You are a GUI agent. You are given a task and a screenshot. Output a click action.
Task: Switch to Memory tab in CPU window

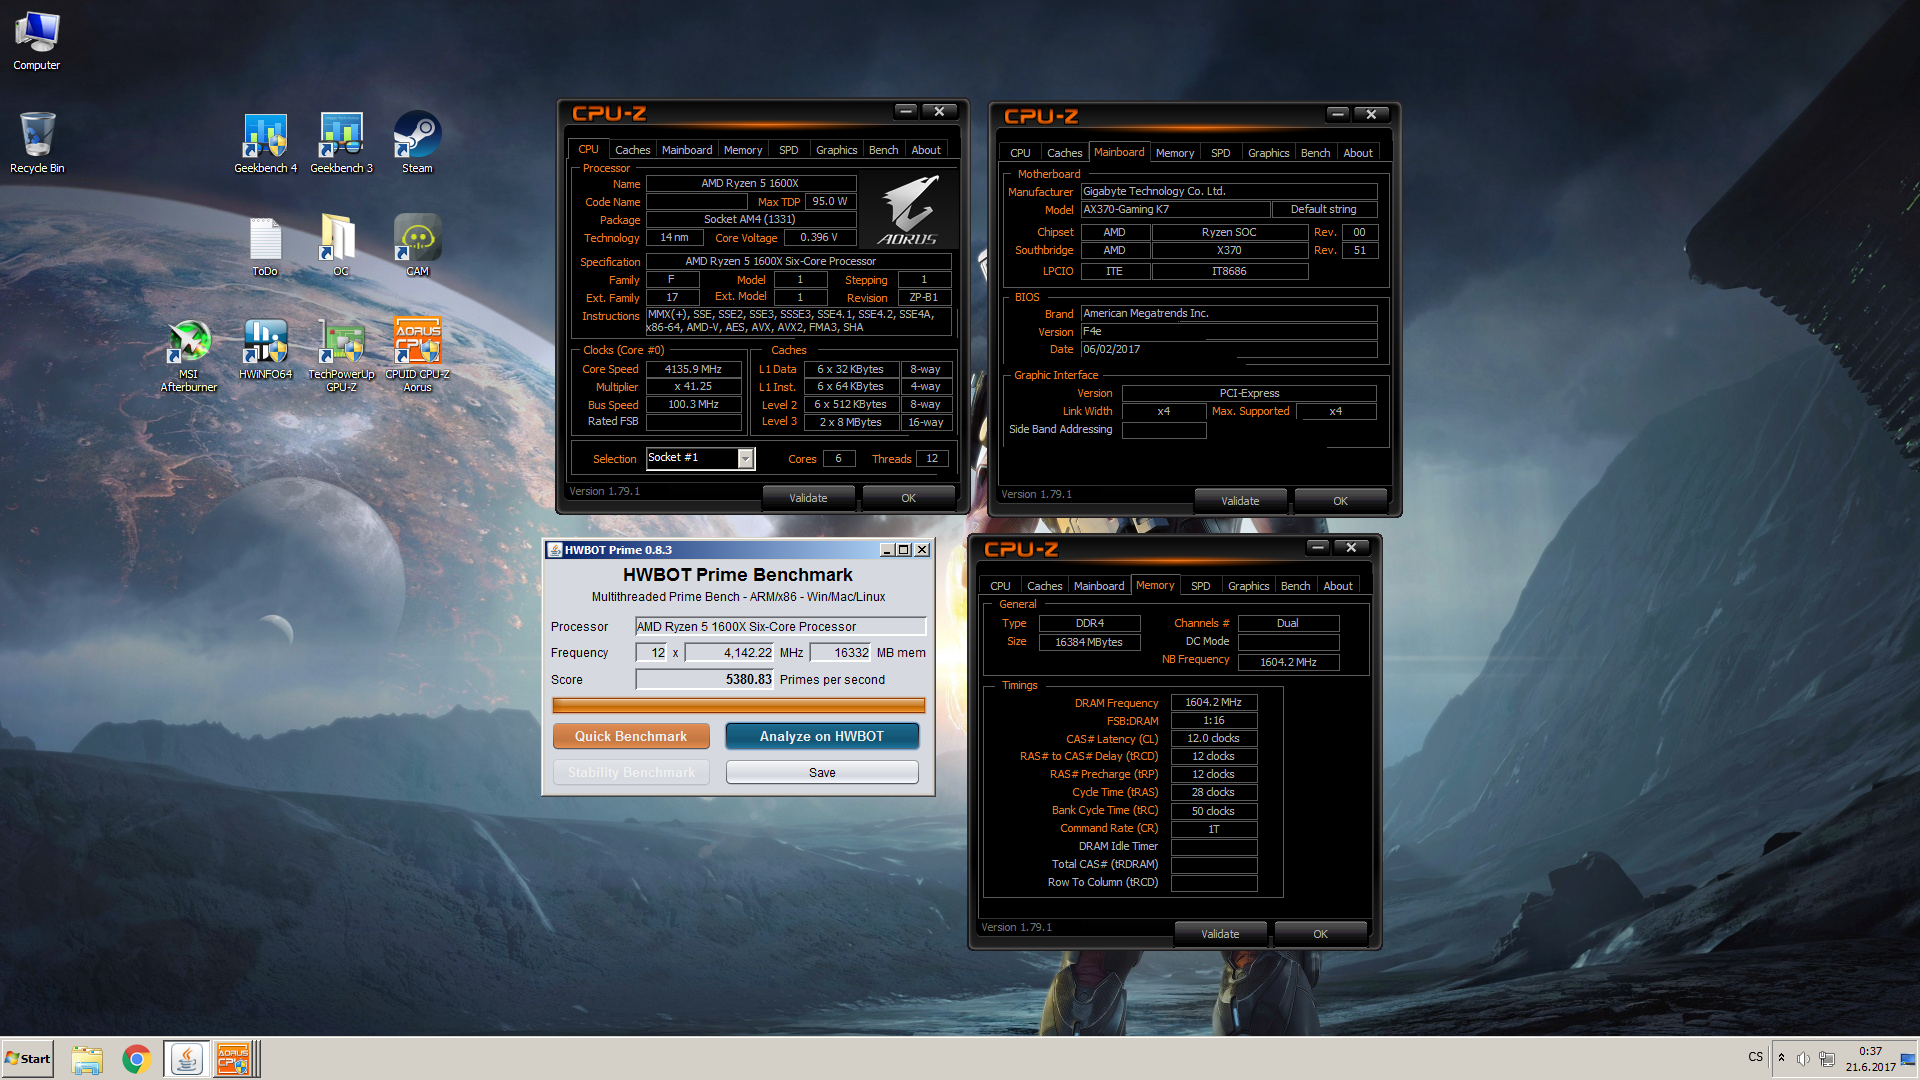(x=743, y=150)
